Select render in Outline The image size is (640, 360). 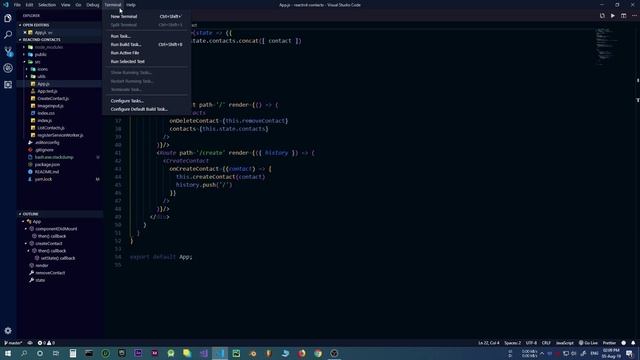[42, 265]
